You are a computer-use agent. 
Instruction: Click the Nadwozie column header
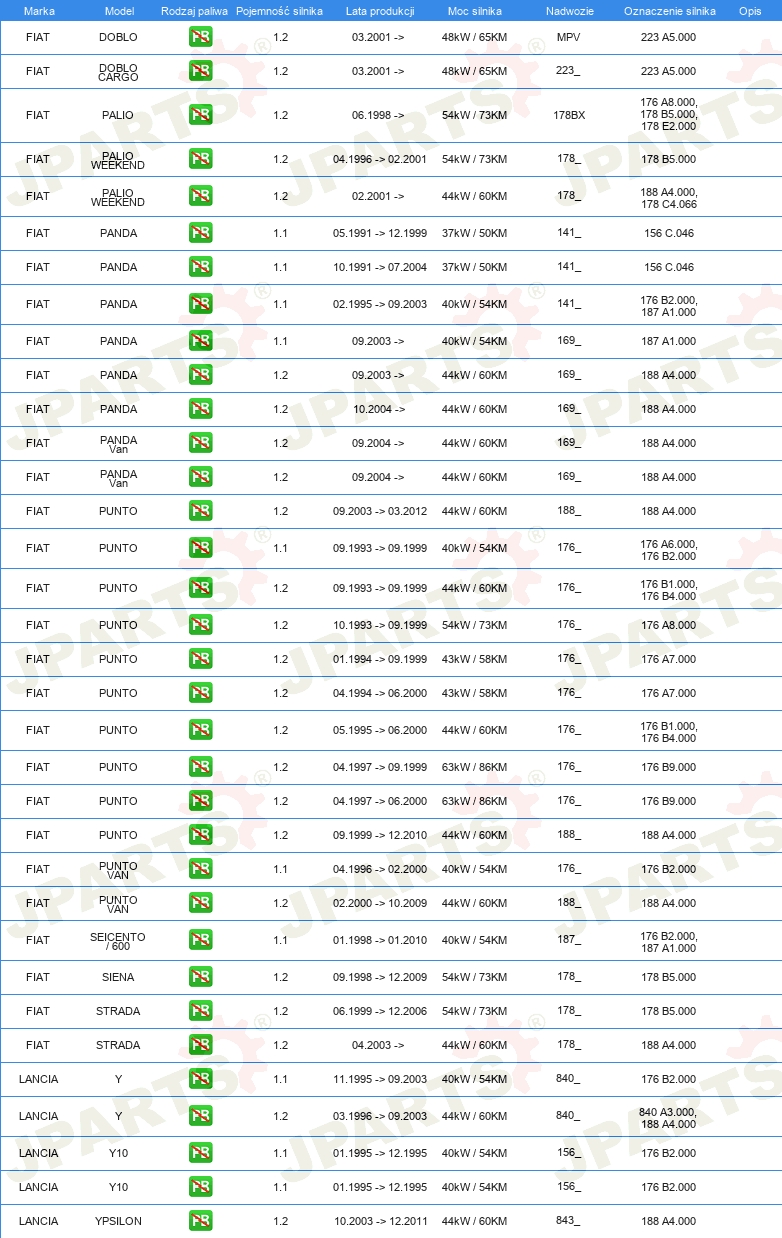(569, 11)
